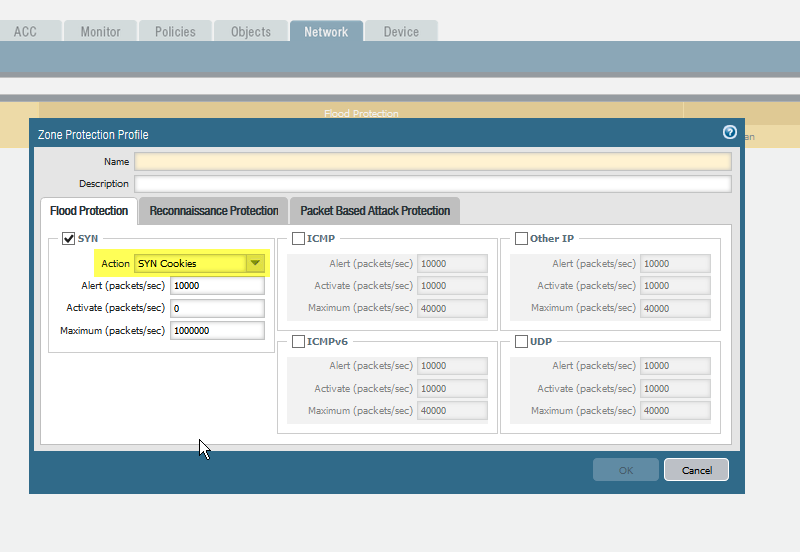Click the OK button

625,470
